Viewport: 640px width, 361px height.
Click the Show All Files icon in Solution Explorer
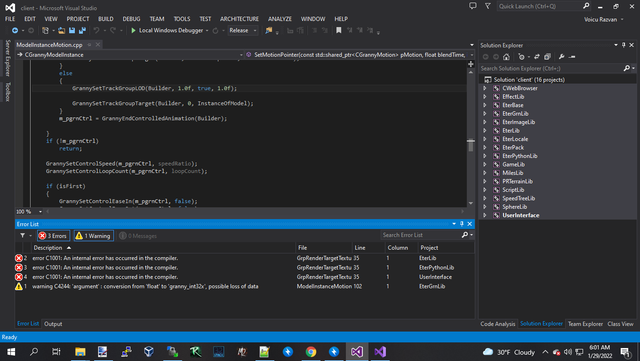(547, 57)
